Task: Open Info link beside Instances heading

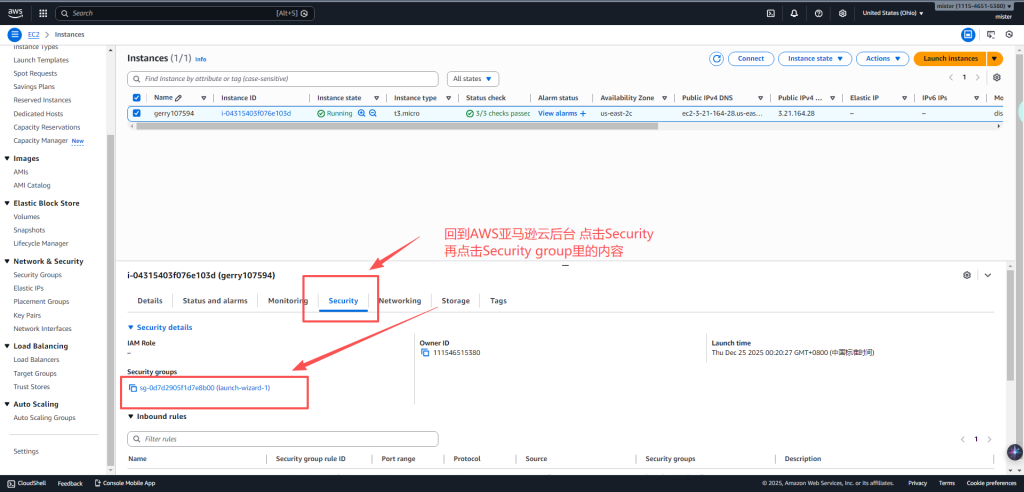Action: click(200, 59)
